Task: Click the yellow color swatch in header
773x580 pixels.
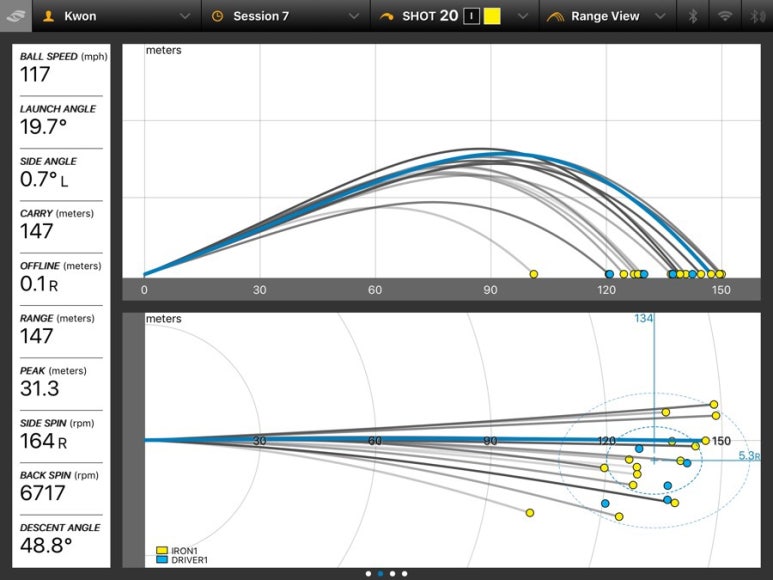Action: pos(492,16)
